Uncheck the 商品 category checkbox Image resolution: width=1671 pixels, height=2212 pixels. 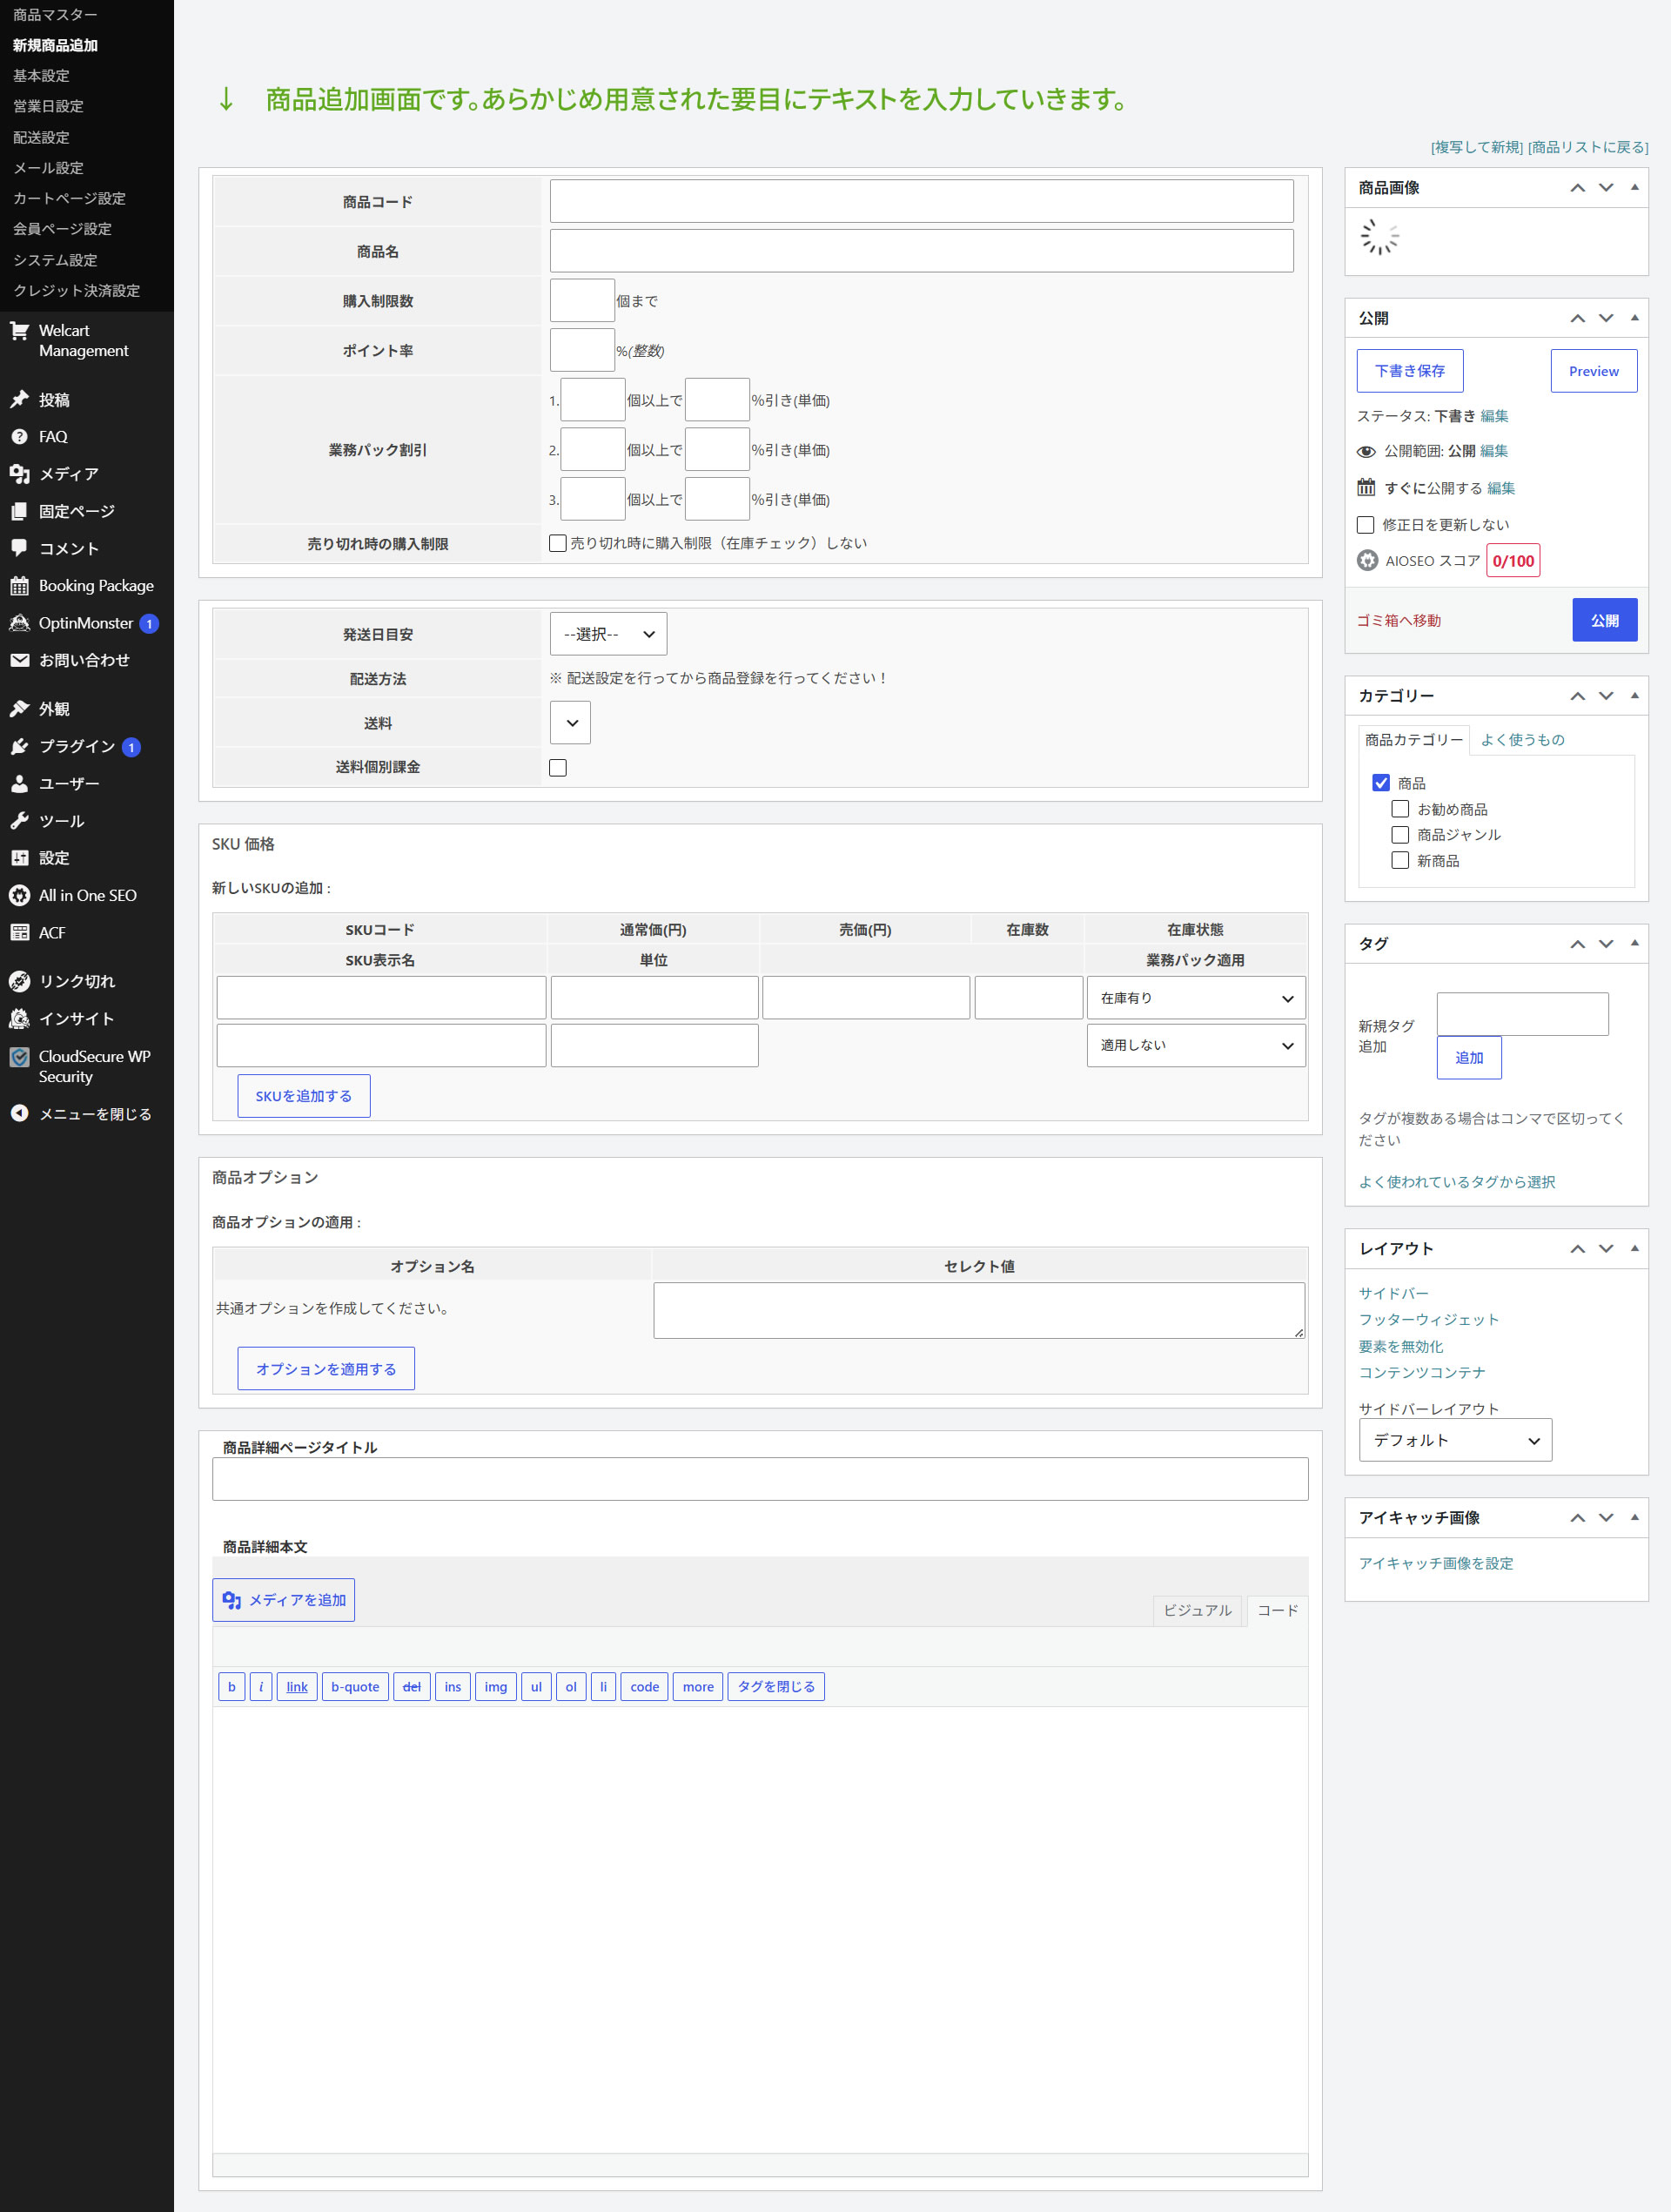pyautogui.click(x=1381, y=783)
